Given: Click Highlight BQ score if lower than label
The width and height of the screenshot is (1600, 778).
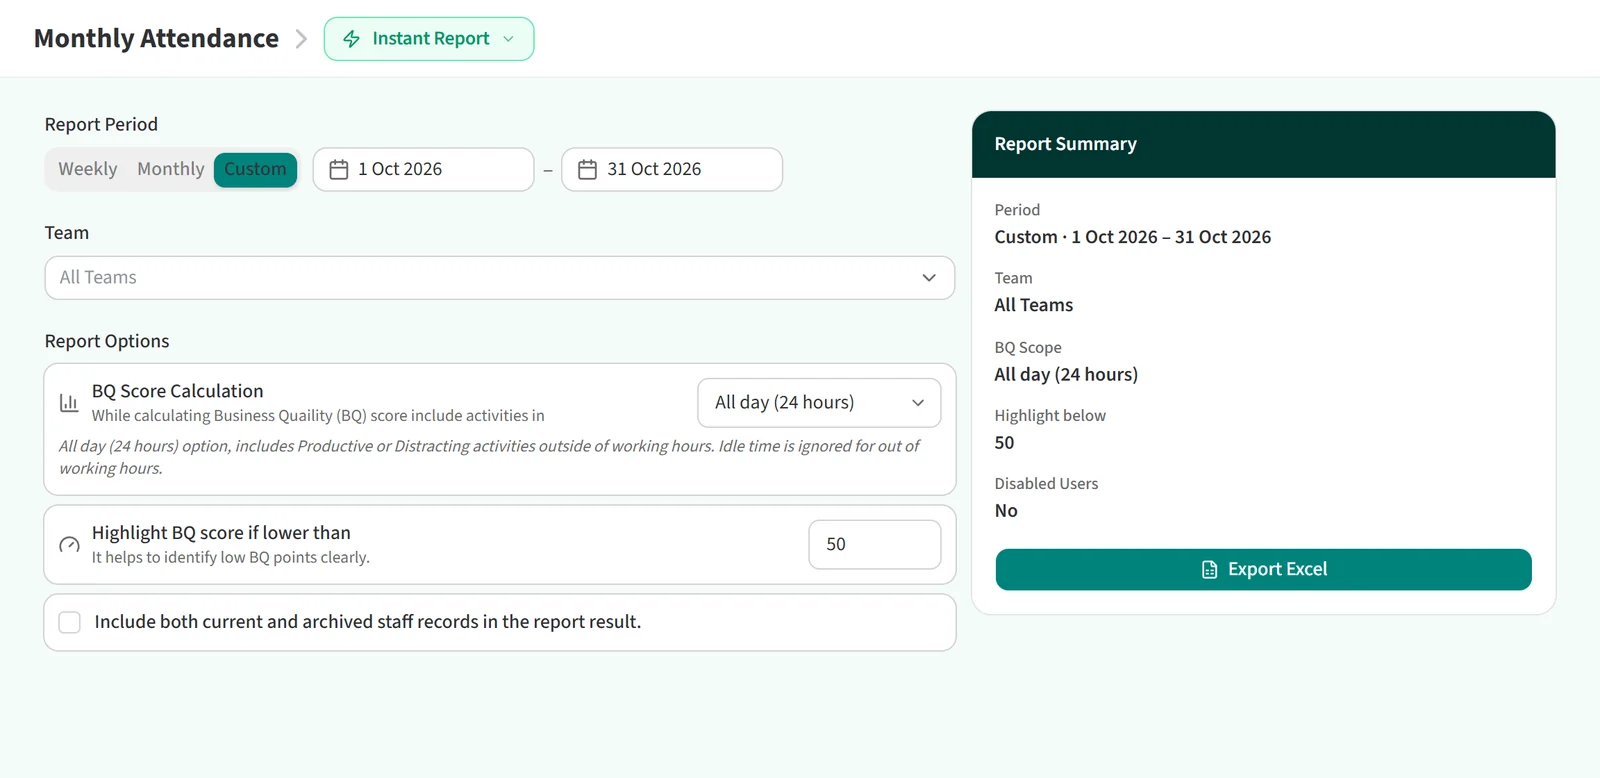Looking at the screenshot, I should click(221, 533).
